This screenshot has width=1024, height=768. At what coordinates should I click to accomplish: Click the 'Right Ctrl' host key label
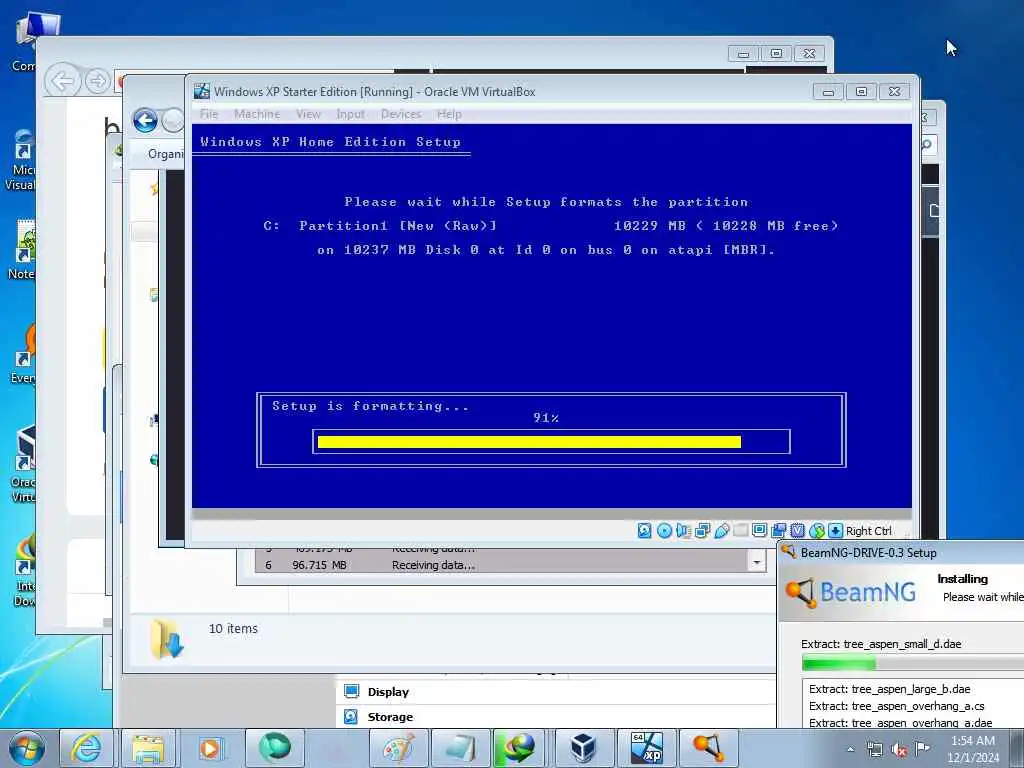click(x=869, y=531)
